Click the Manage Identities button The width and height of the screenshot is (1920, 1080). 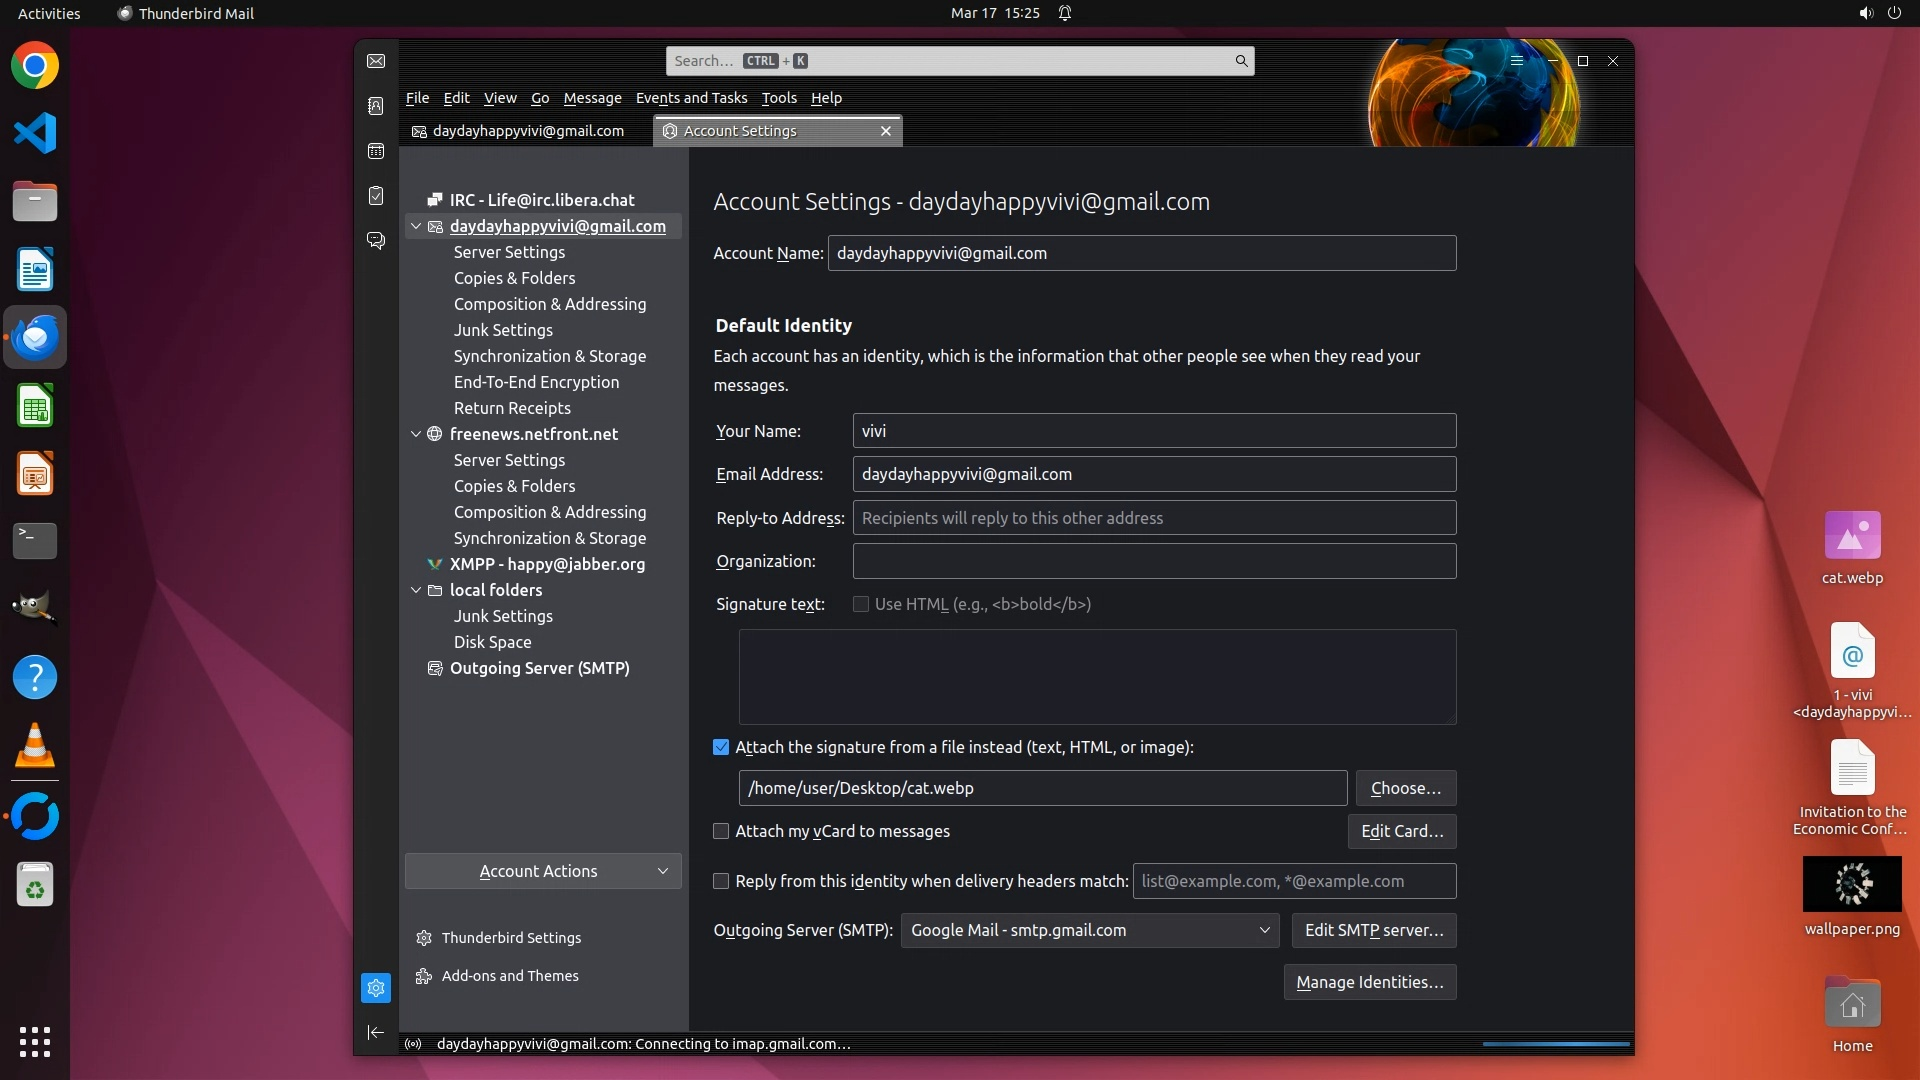click(1369, 982)
